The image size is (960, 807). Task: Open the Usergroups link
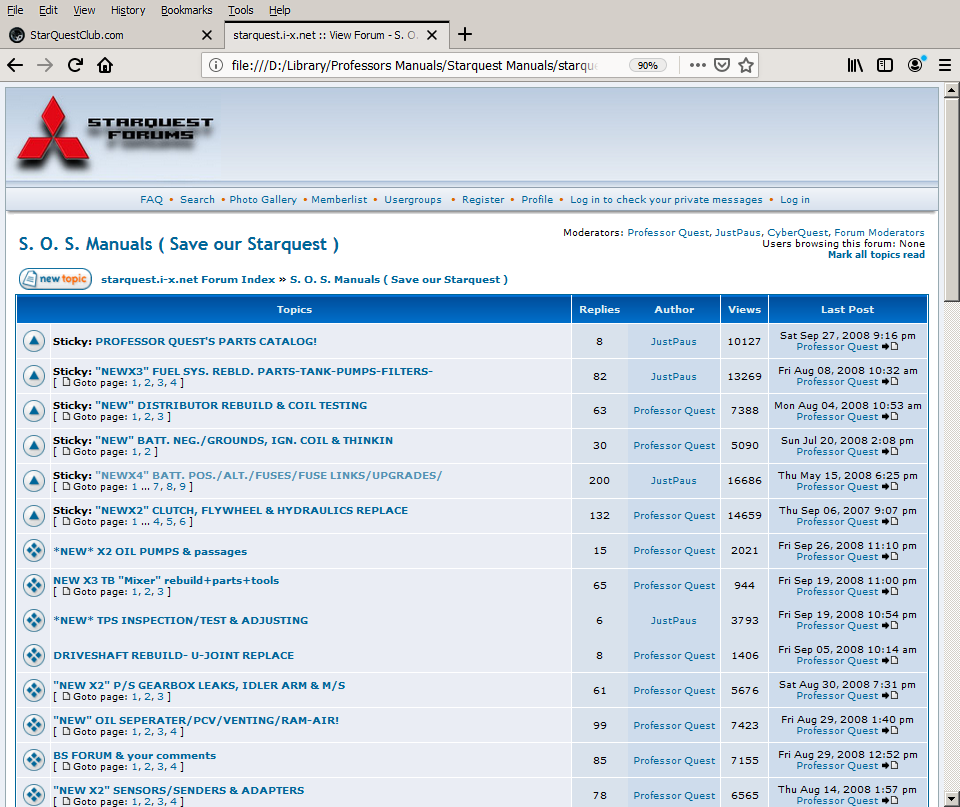click(413, 200)
